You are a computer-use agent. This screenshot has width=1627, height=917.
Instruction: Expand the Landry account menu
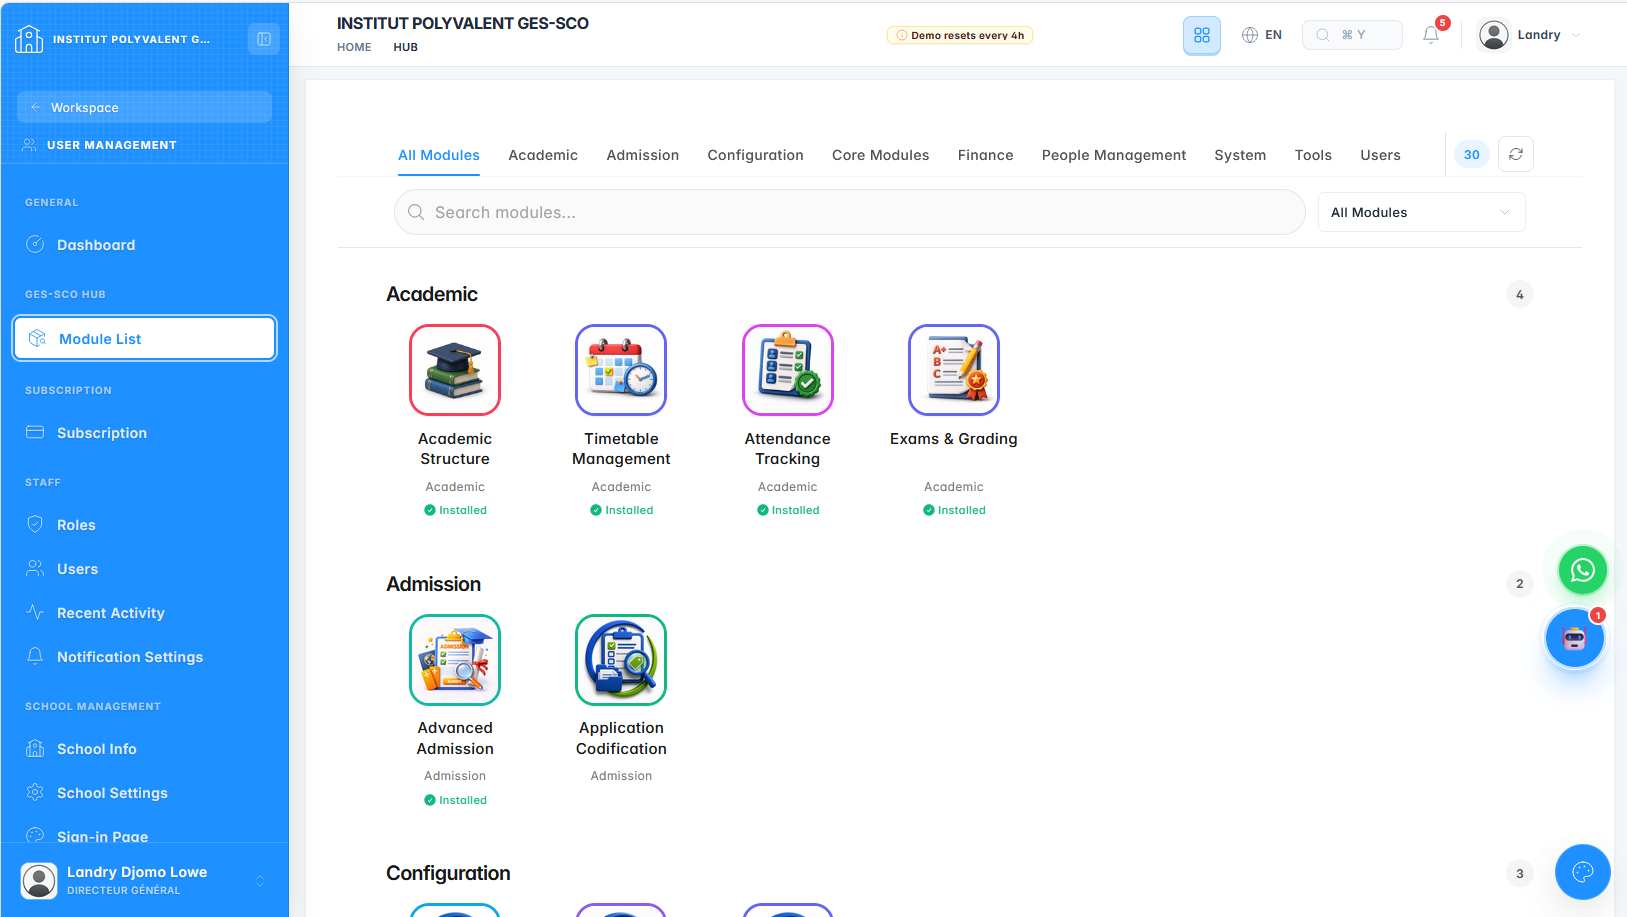click(x=1531, y=35)
